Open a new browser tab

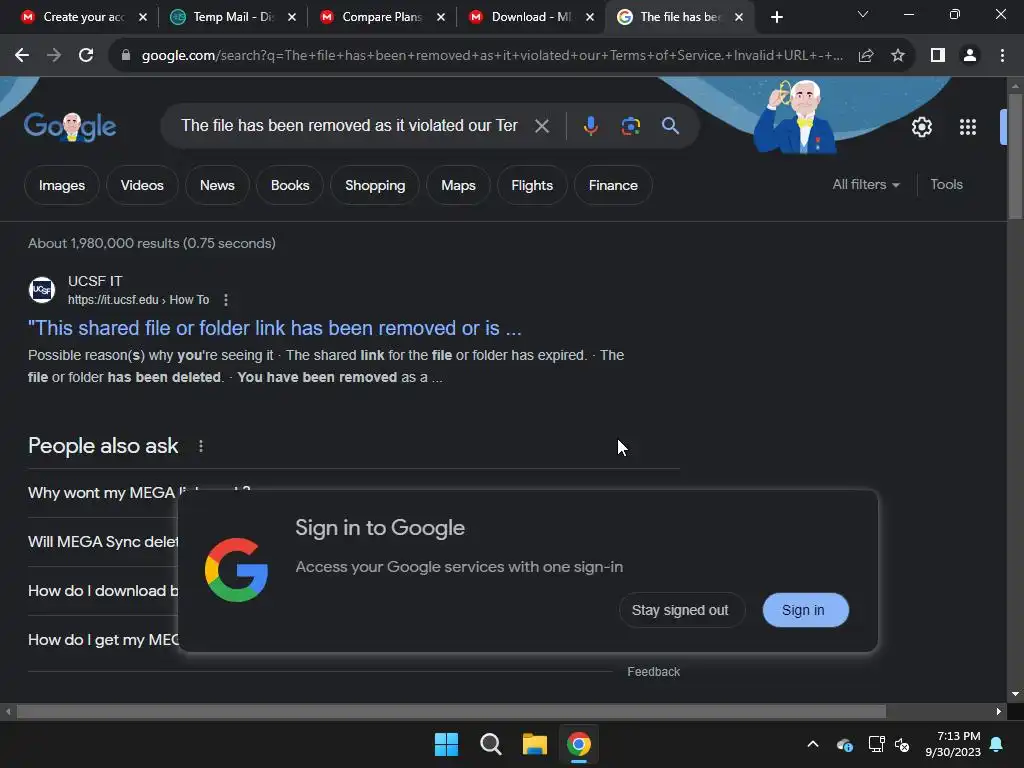[776, 17]
